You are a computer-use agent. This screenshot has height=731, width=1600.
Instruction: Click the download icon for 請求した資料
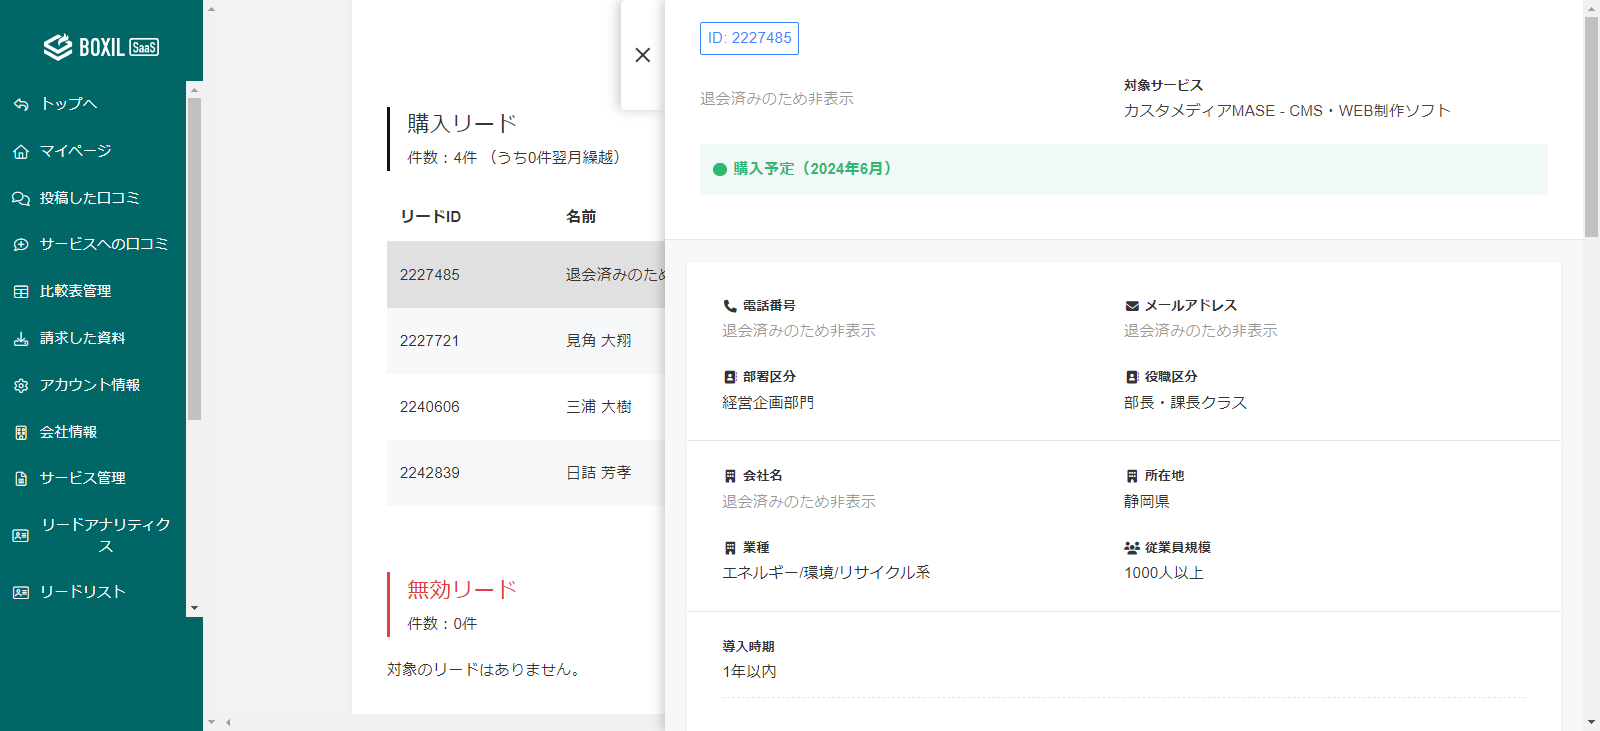21,339
